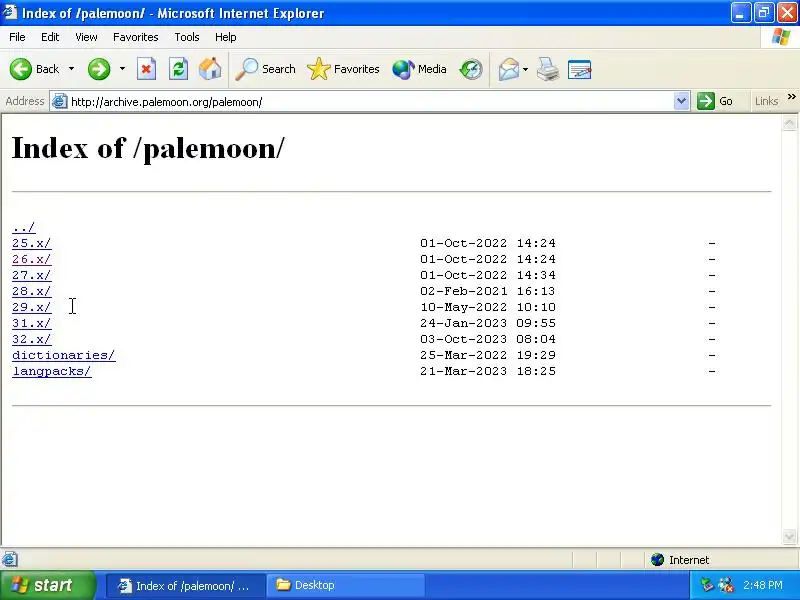Viewport: 800px width, 600px height.
Task: Open the View menu
Action: coord(86,37)
